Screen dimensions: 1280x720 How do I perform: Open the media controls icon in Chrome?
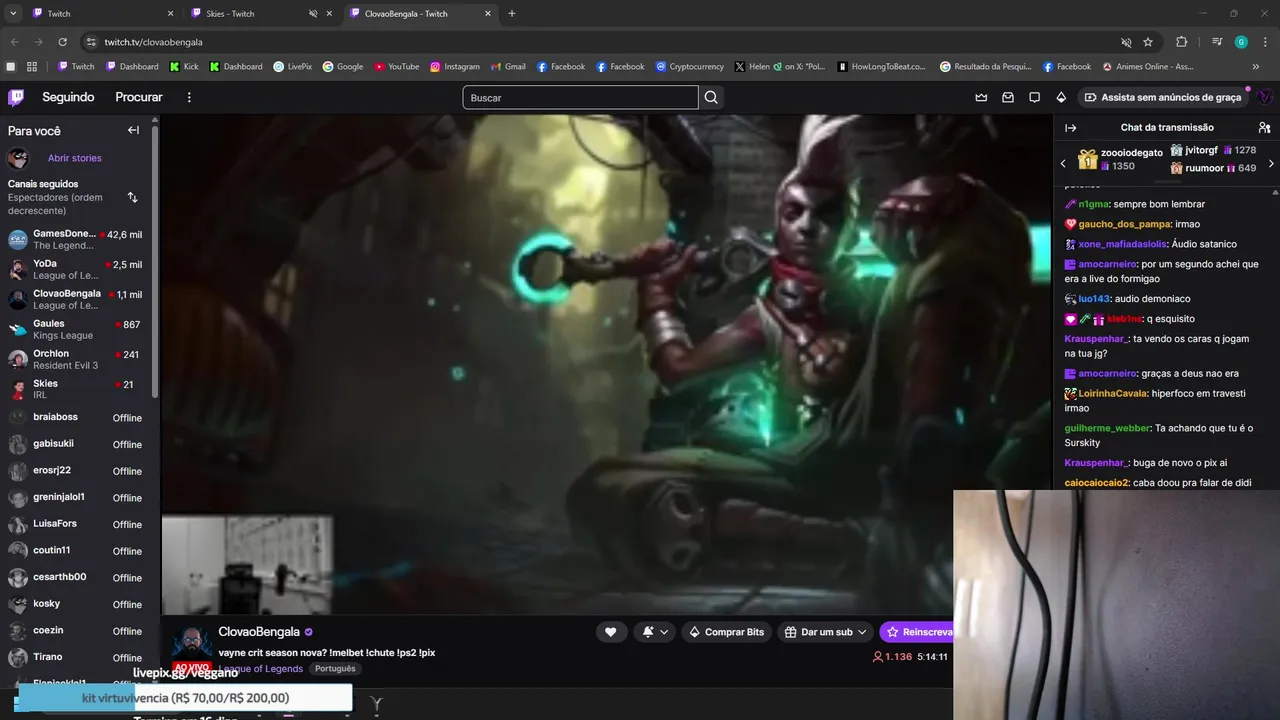coord(1216,42)
